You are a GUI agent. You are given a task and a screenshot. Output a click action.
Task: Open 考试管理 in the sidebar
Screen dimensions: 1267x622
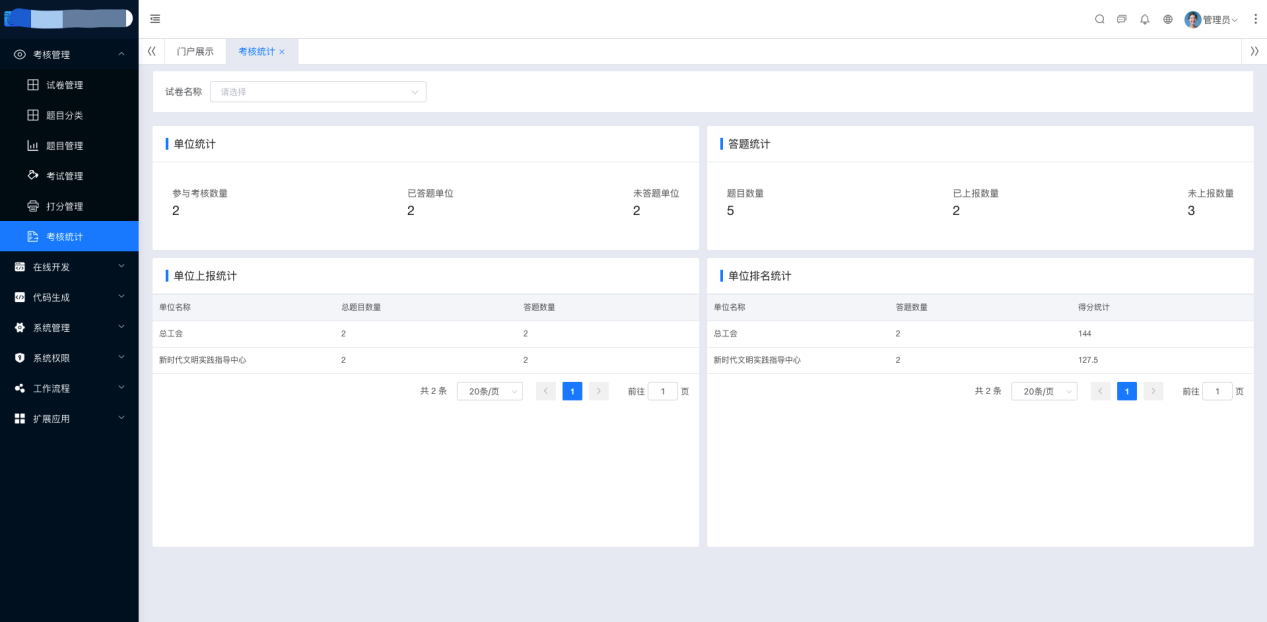coord(69,176)
